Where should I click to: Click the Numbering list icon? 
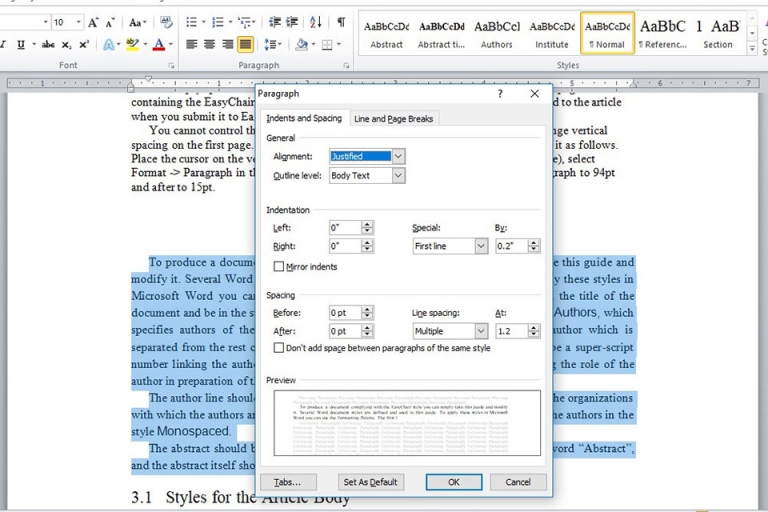click(x=218, y=22)
